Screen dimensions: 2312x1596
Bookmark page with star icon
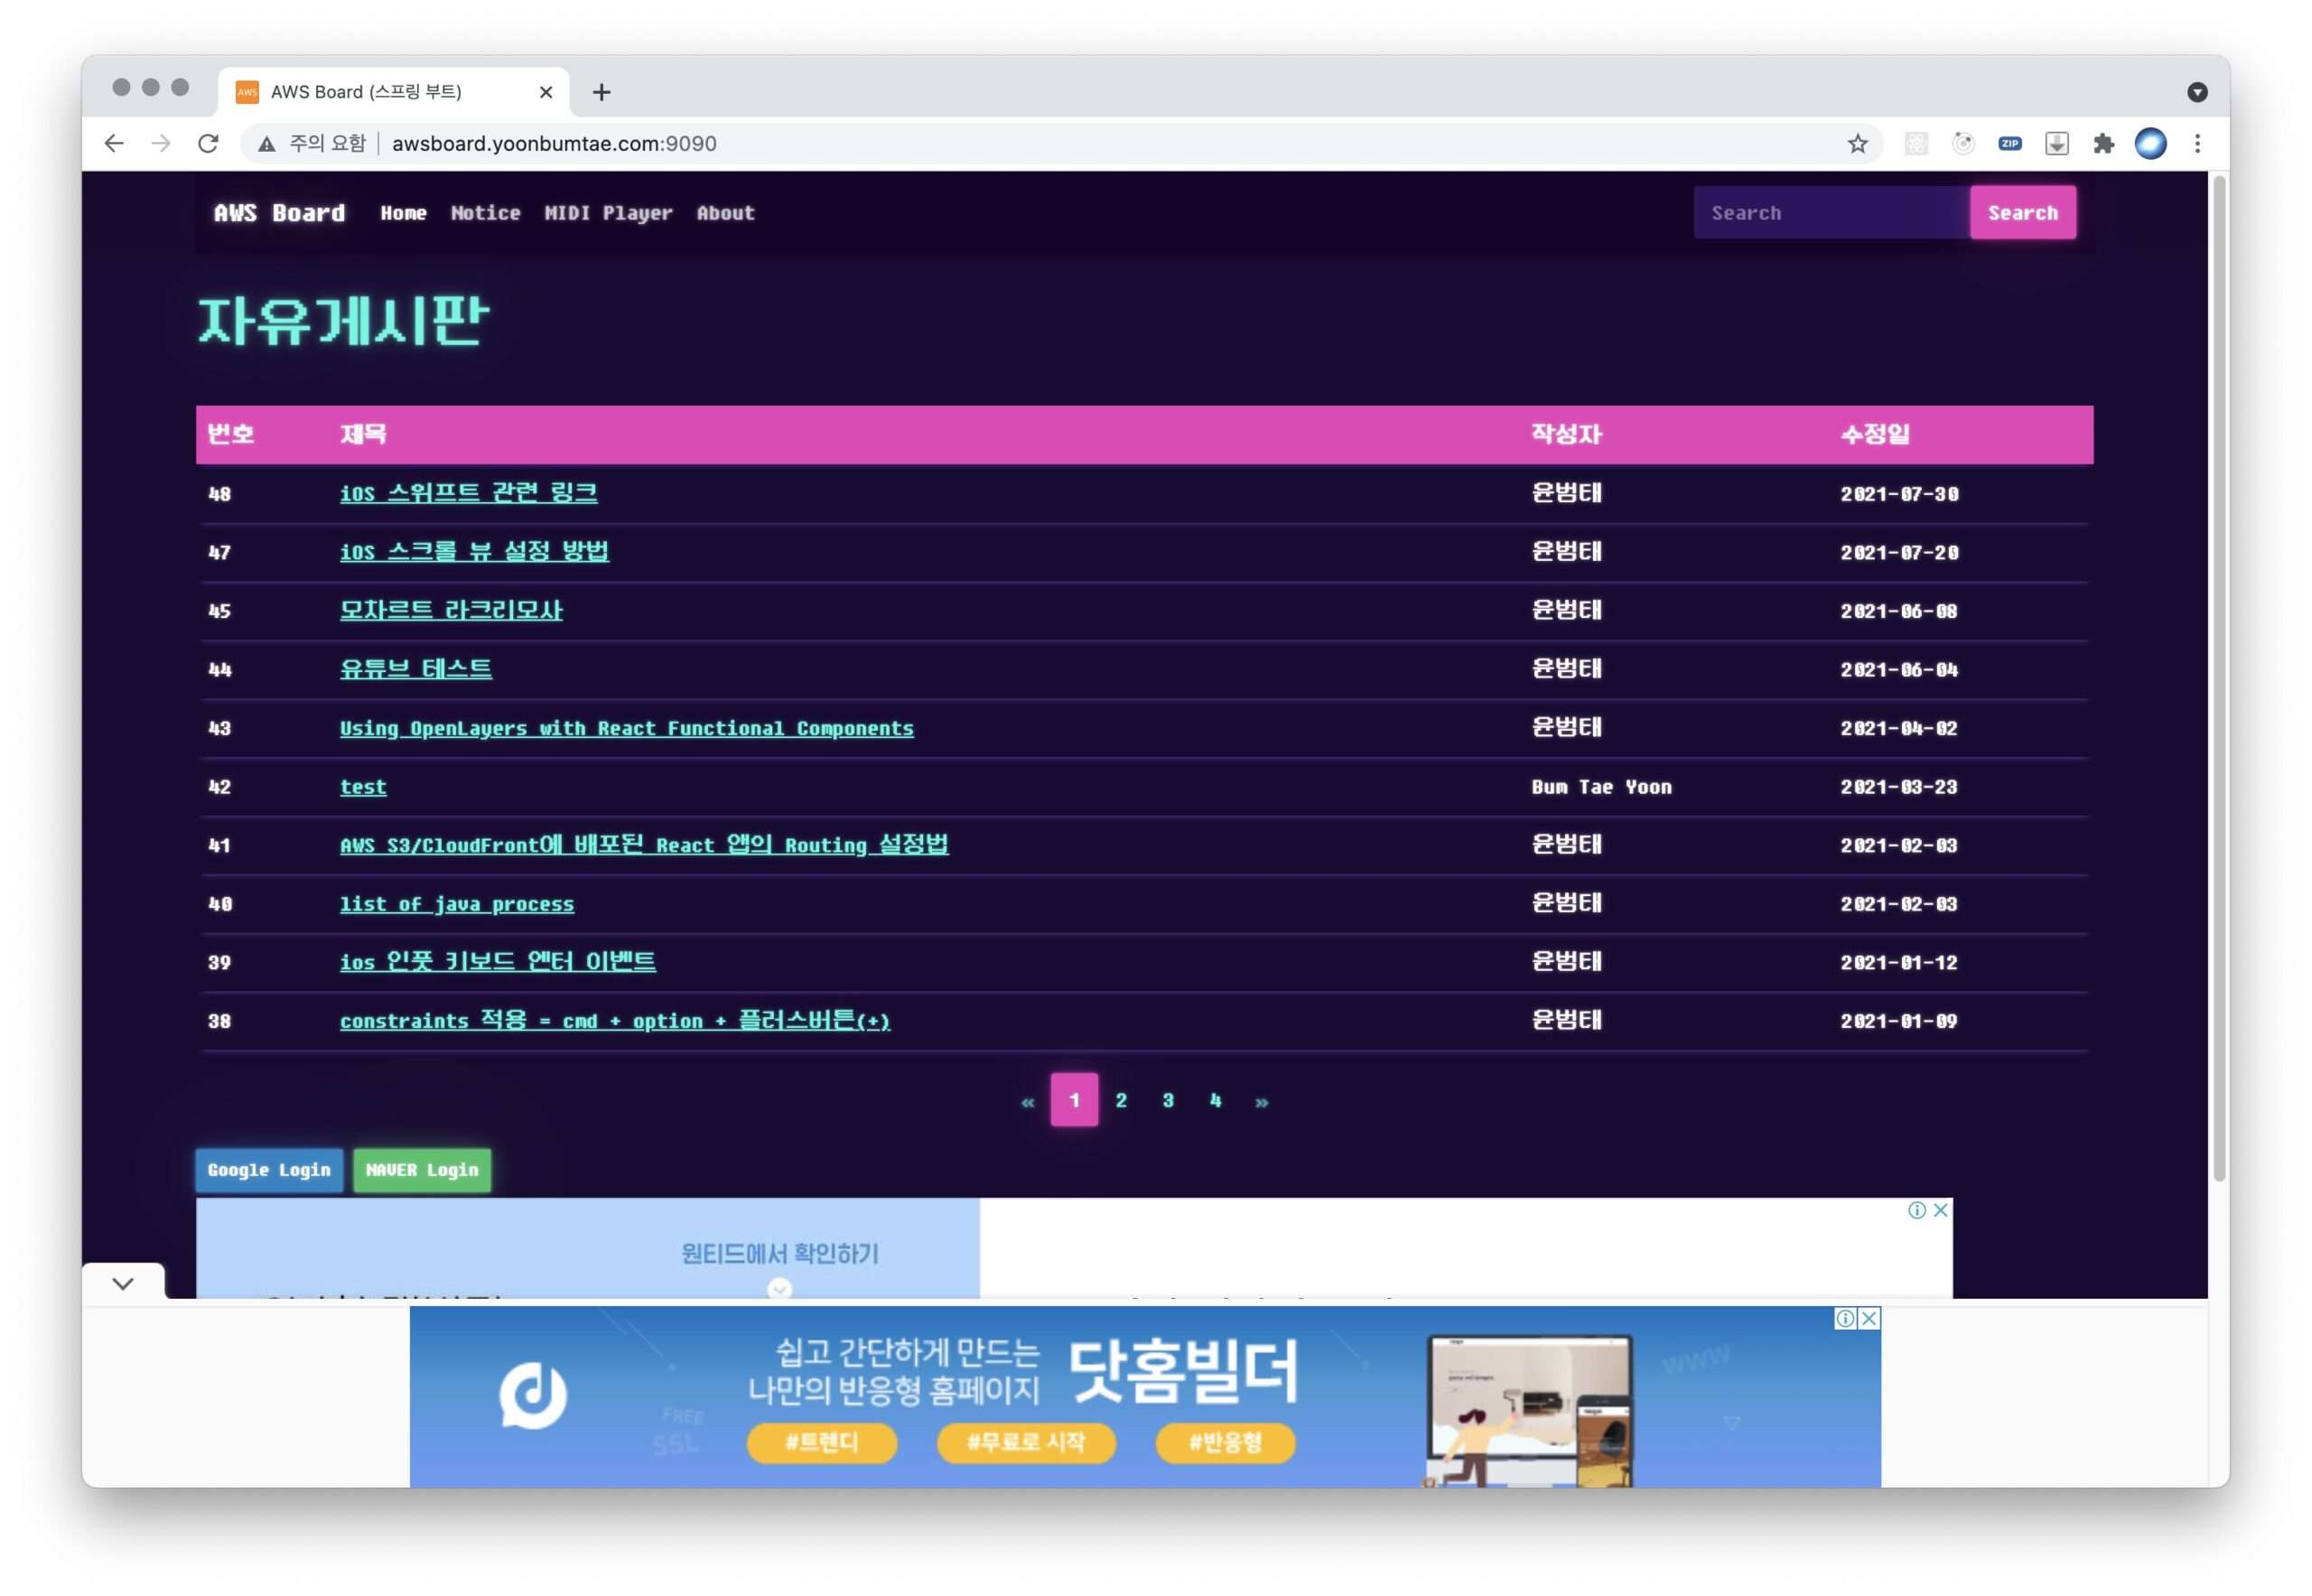click(x=1857, y=143)
